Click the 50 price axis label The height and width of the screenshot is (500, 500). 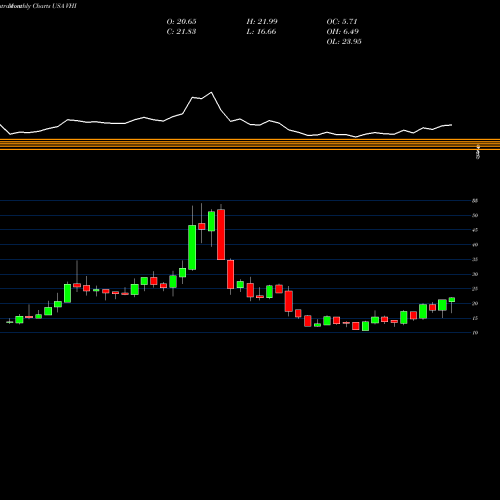pos(475,215)
